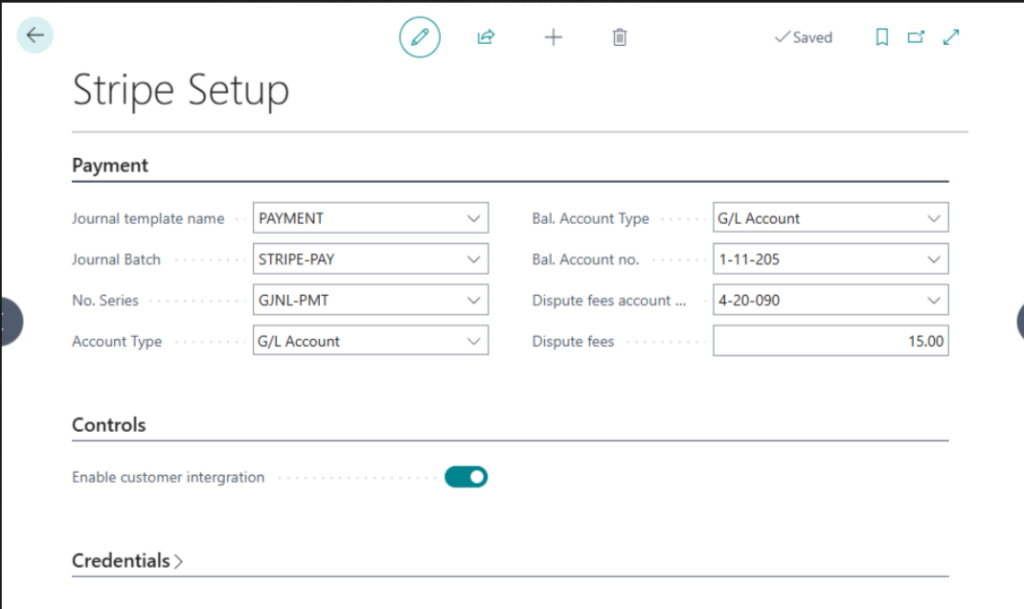Click the GJNL-PMT No. Series field

click(370, 300)
